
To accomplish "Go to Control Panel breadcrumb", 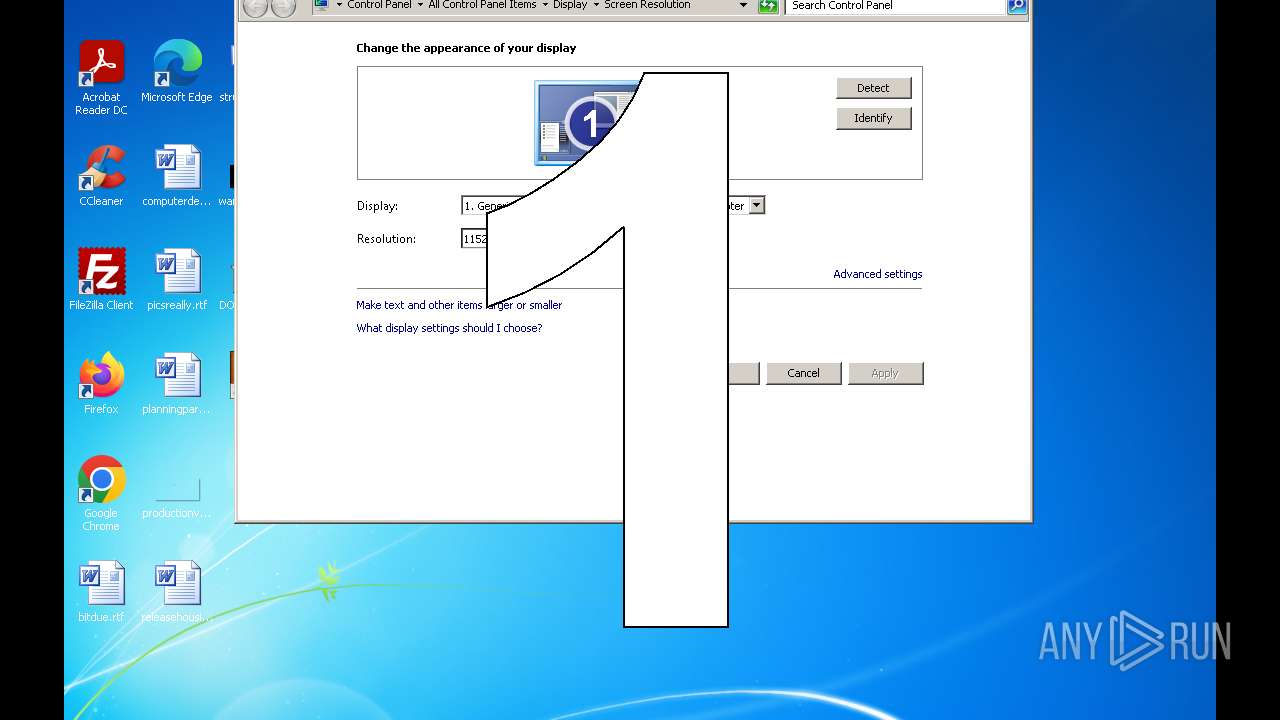I will 379,5.
